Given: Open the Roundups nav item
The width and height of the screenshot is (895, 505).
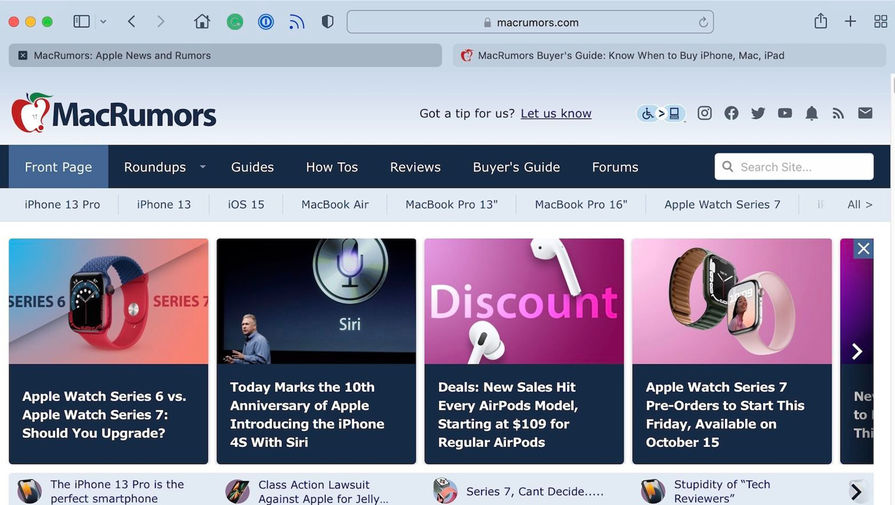Looking at the screenshot, I should (155, 167).
